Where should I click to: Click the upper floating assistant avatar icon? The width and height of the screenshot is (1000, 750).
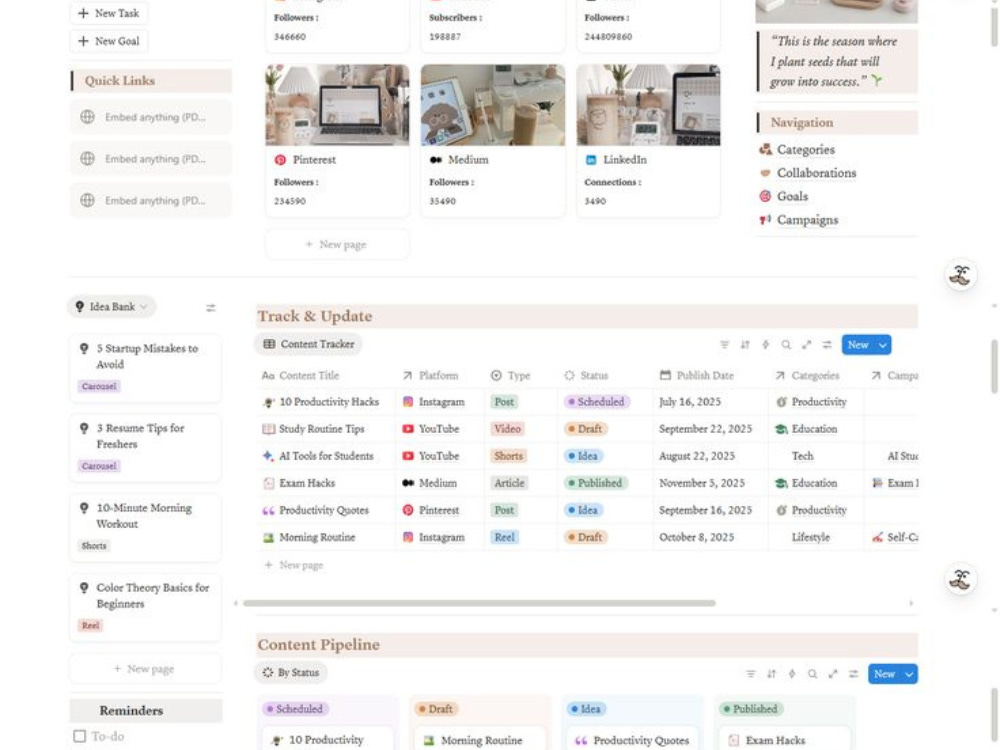click(x=960, y=276)
